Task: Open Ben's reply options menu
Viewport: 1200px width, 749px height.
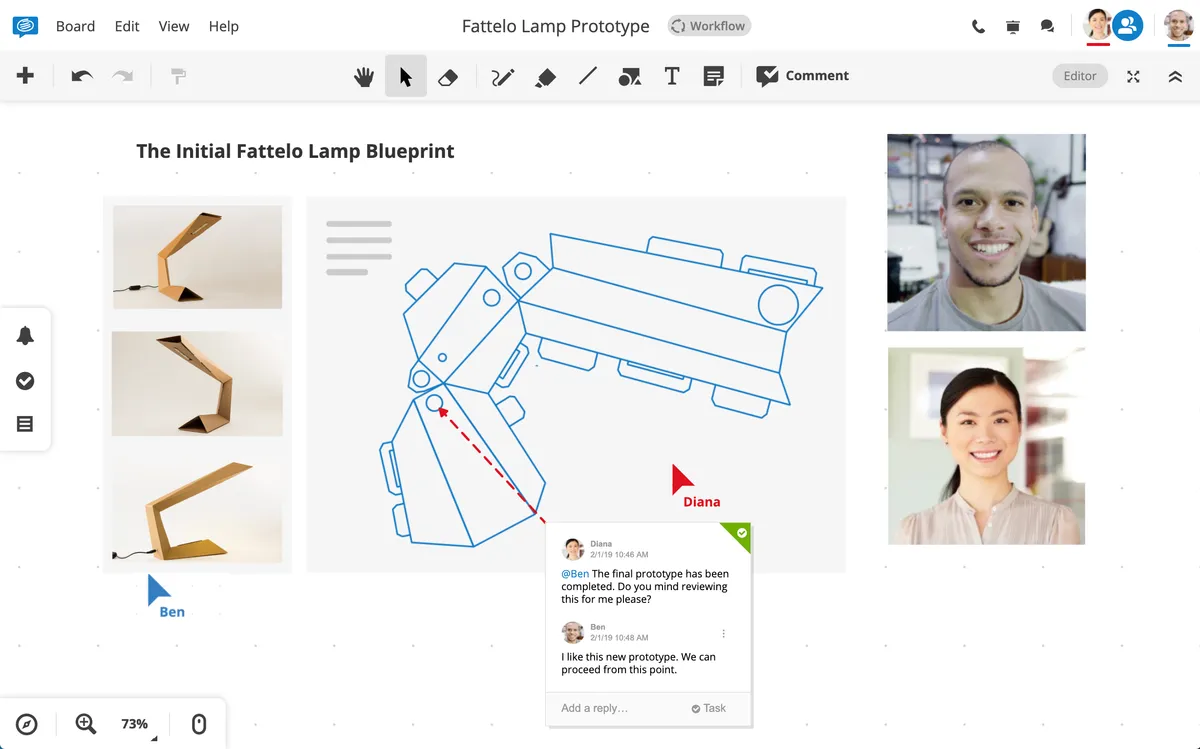Action: pos(723,633)
